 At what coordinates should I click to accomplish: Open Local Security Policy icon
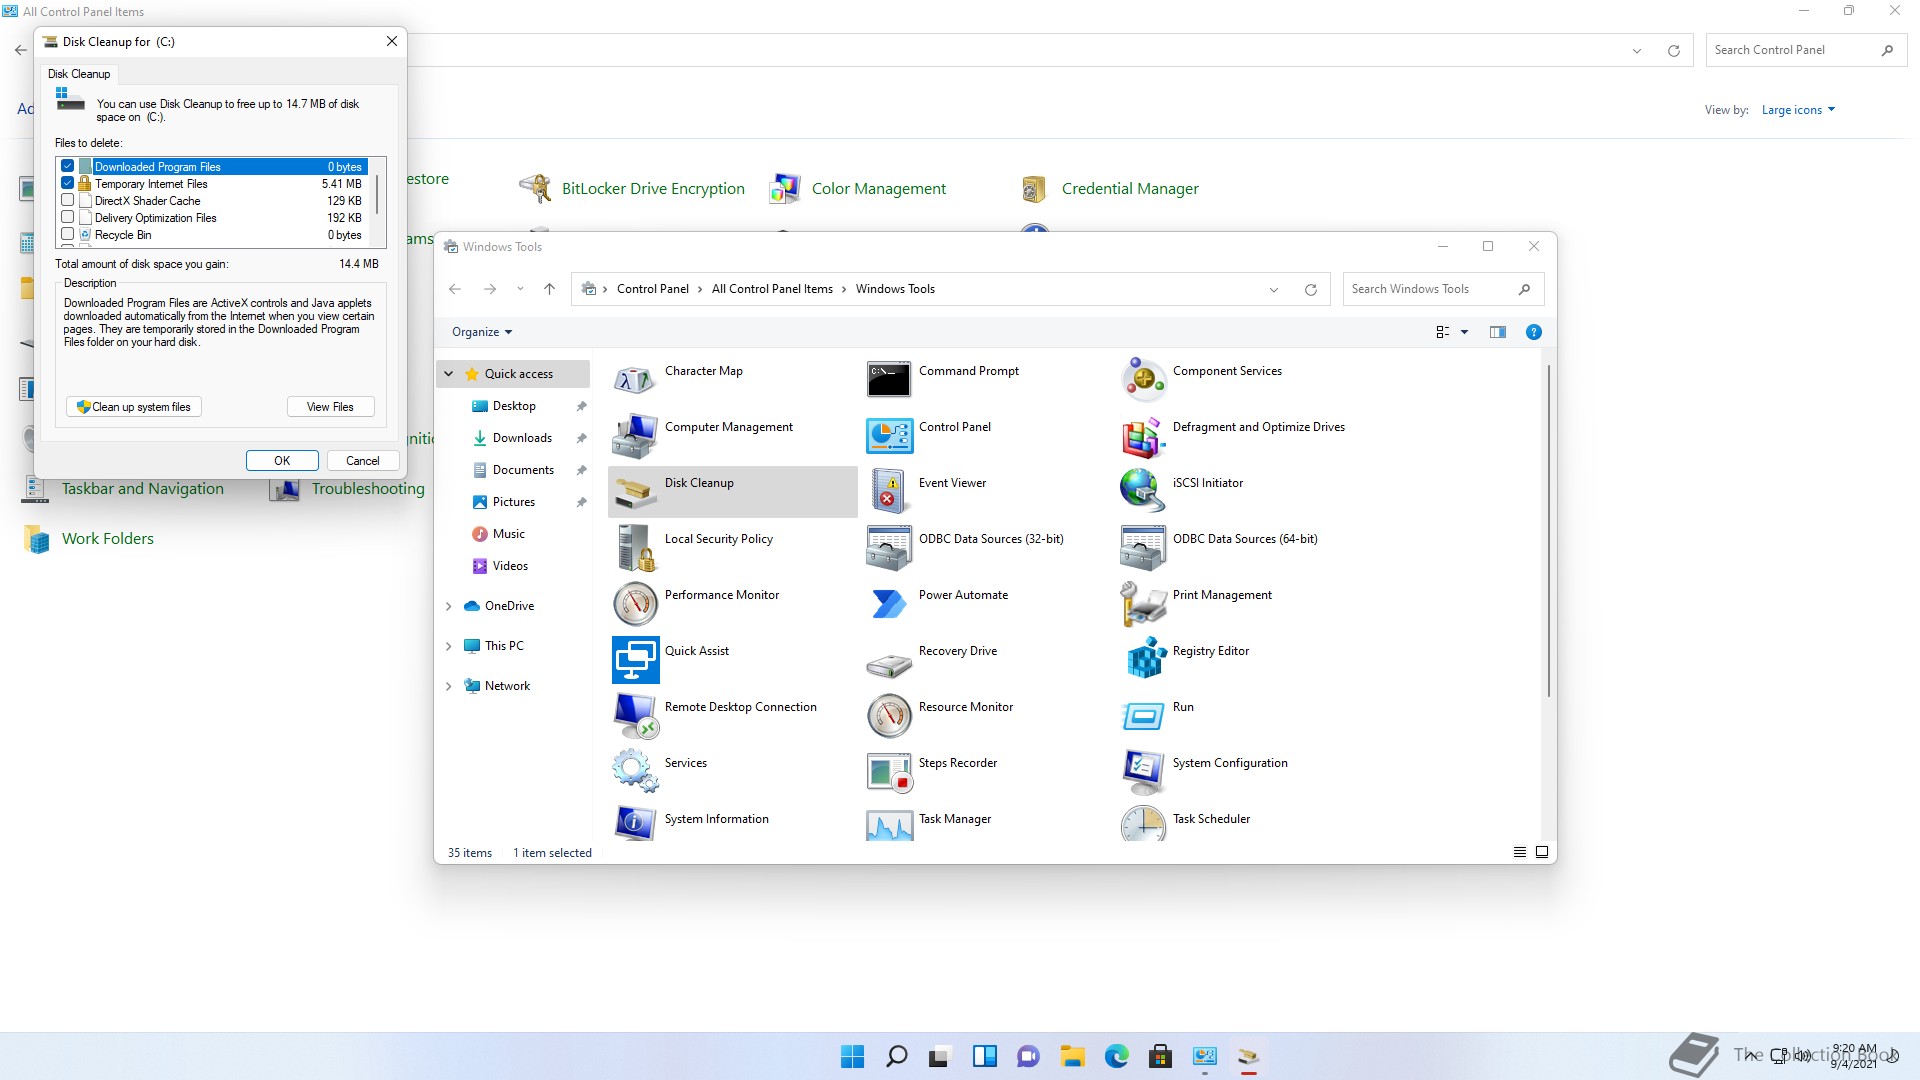pos(635,548)
